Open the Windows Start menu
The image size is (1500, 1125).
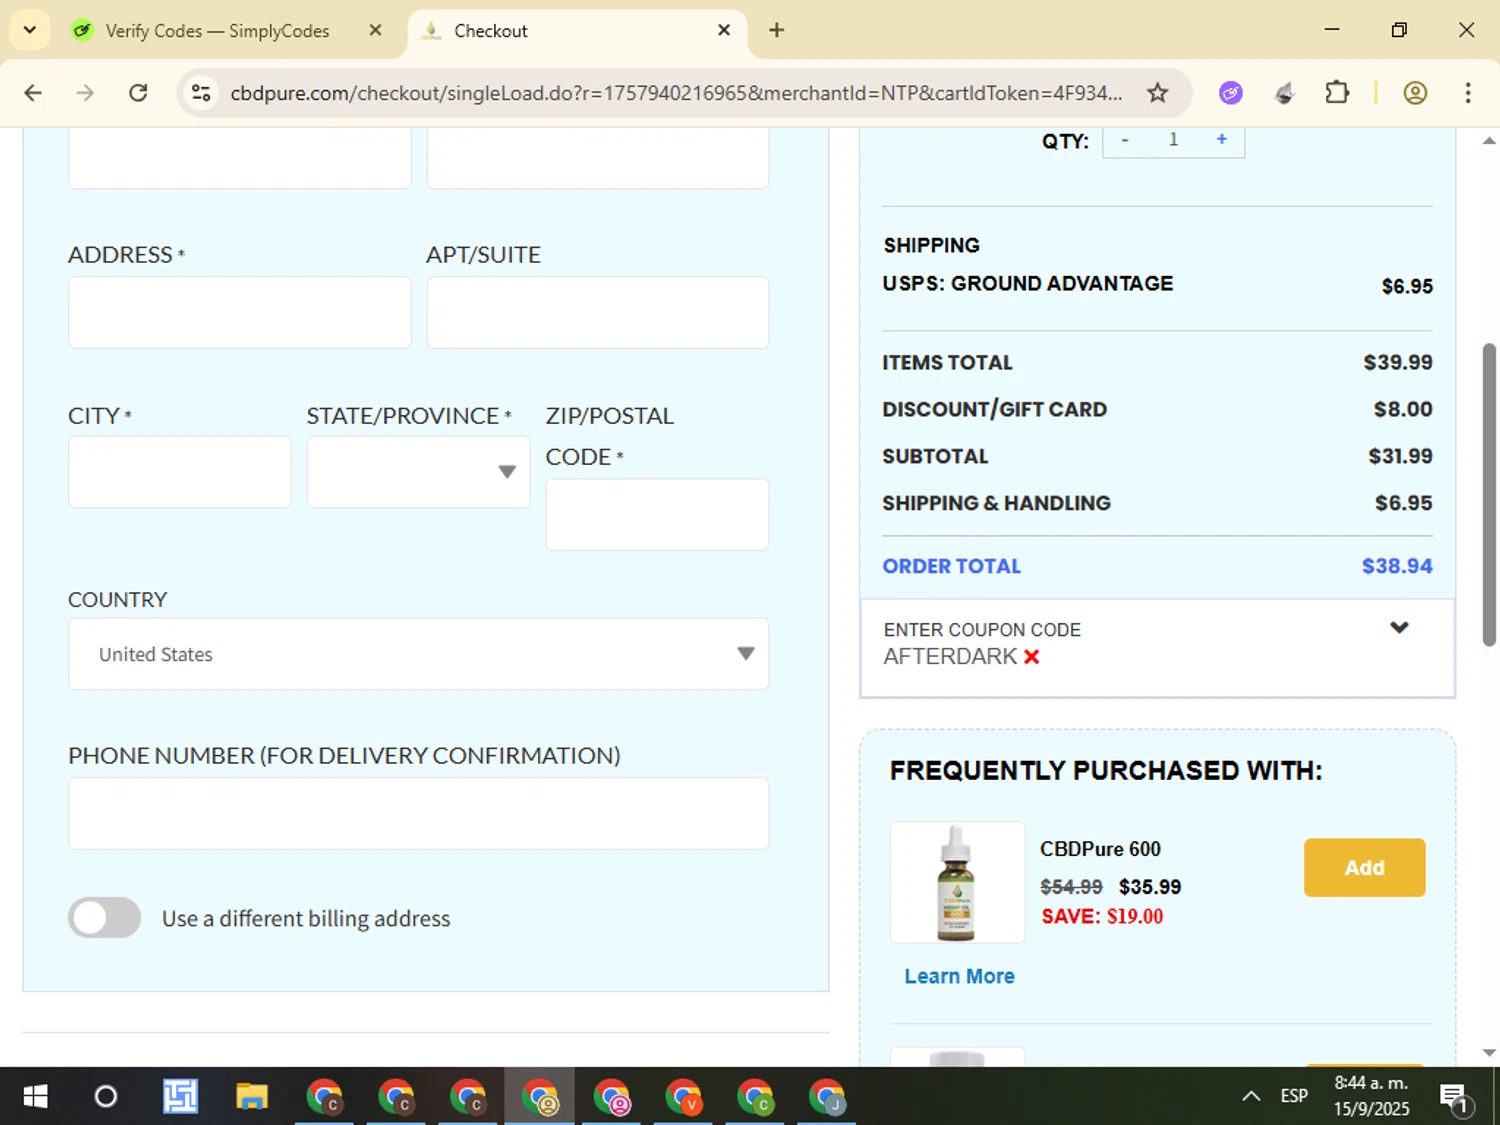(35, 1096)
